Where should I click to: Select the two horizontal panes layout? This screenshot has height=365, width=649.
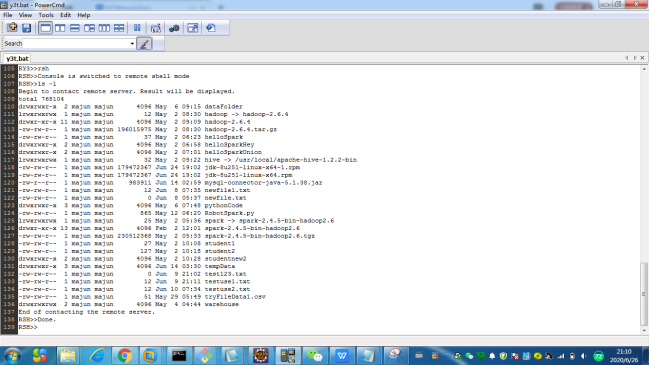pyautogui.click(x=75, y=28)
